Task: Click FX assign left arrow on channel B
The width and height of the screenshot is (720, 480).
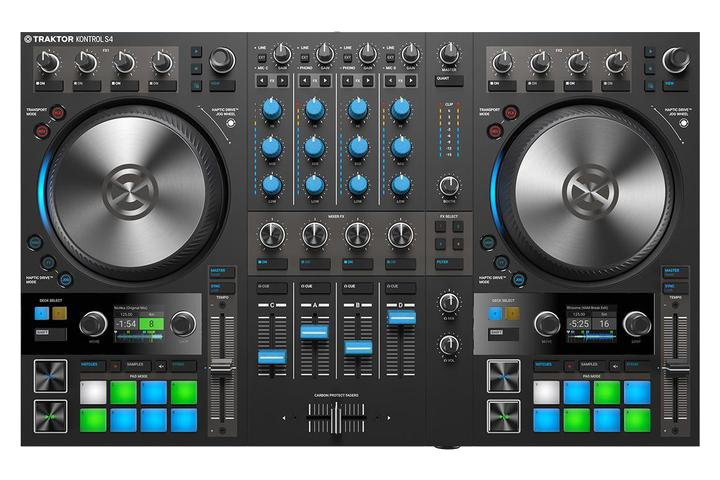Action: pos(347,81)
